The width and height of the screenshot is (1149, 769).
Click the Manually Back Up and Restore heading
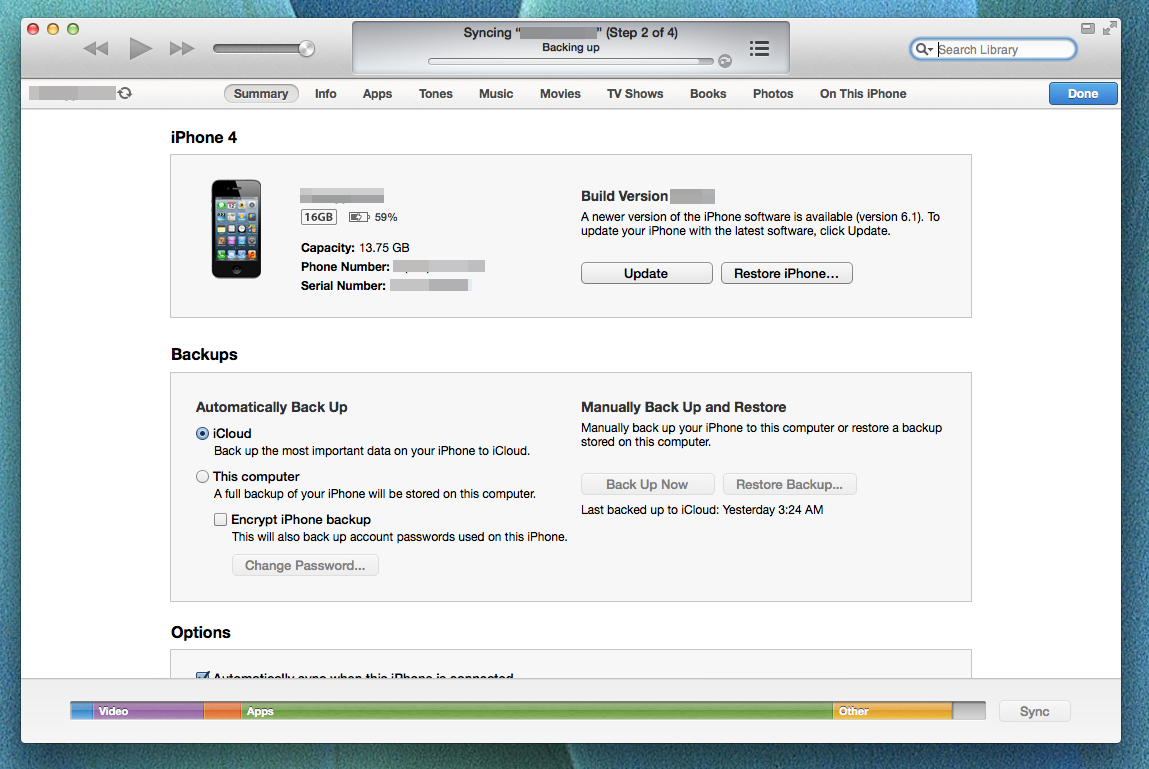pyautogui.click(x=684, y=407)
